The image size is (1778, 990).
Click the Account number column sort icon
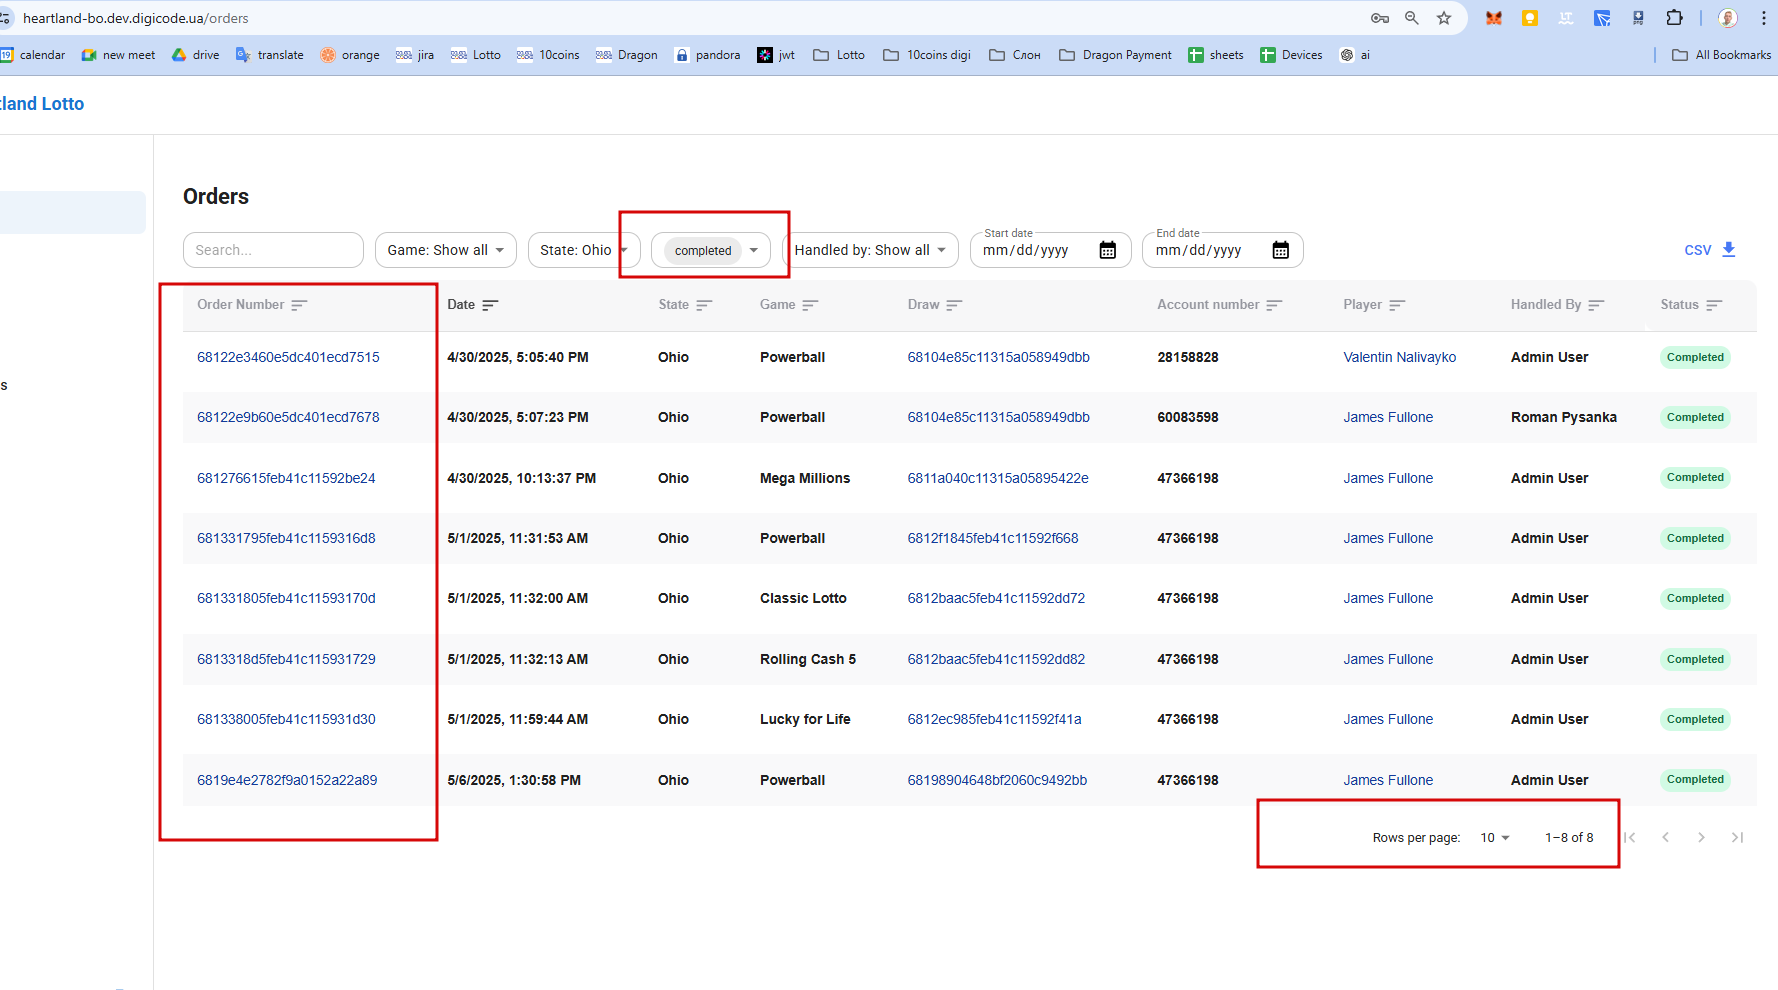(1274, 305)
